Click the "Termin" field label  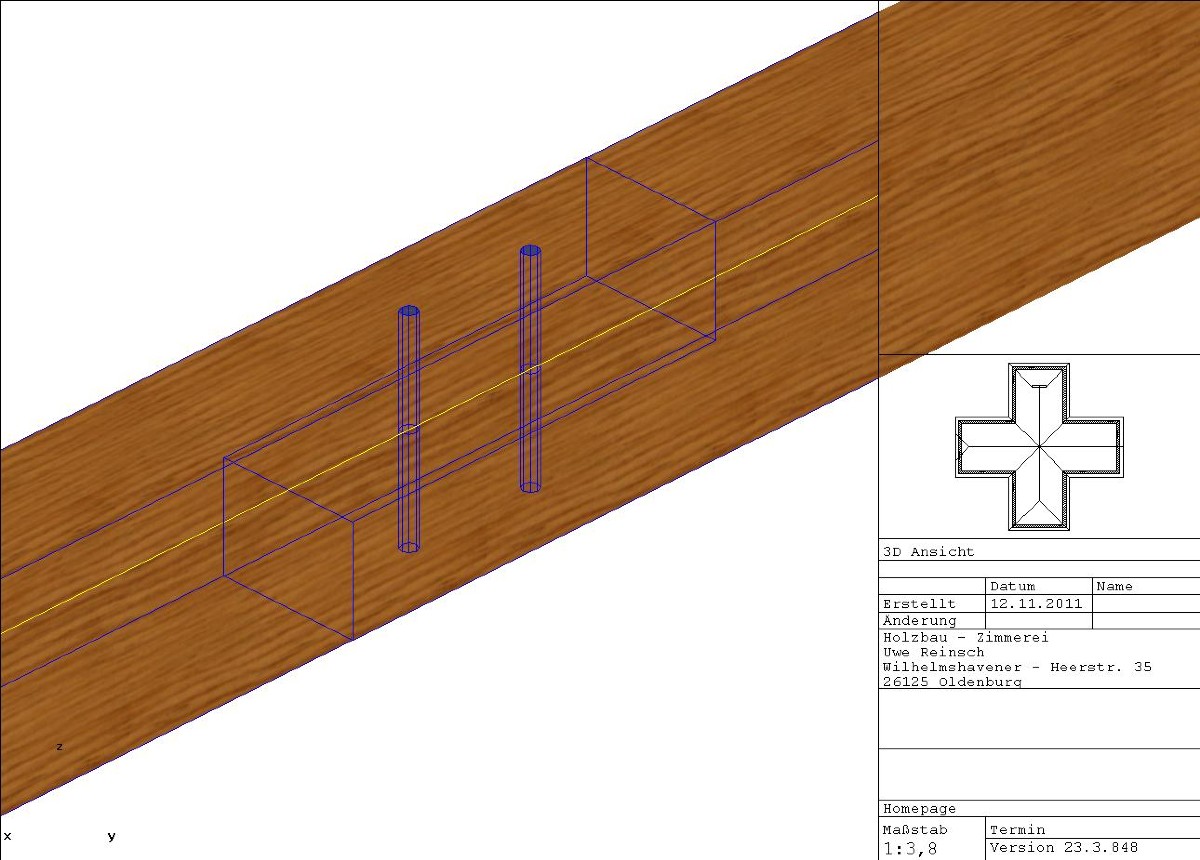pyautogui.click(x=1017, y=829)
